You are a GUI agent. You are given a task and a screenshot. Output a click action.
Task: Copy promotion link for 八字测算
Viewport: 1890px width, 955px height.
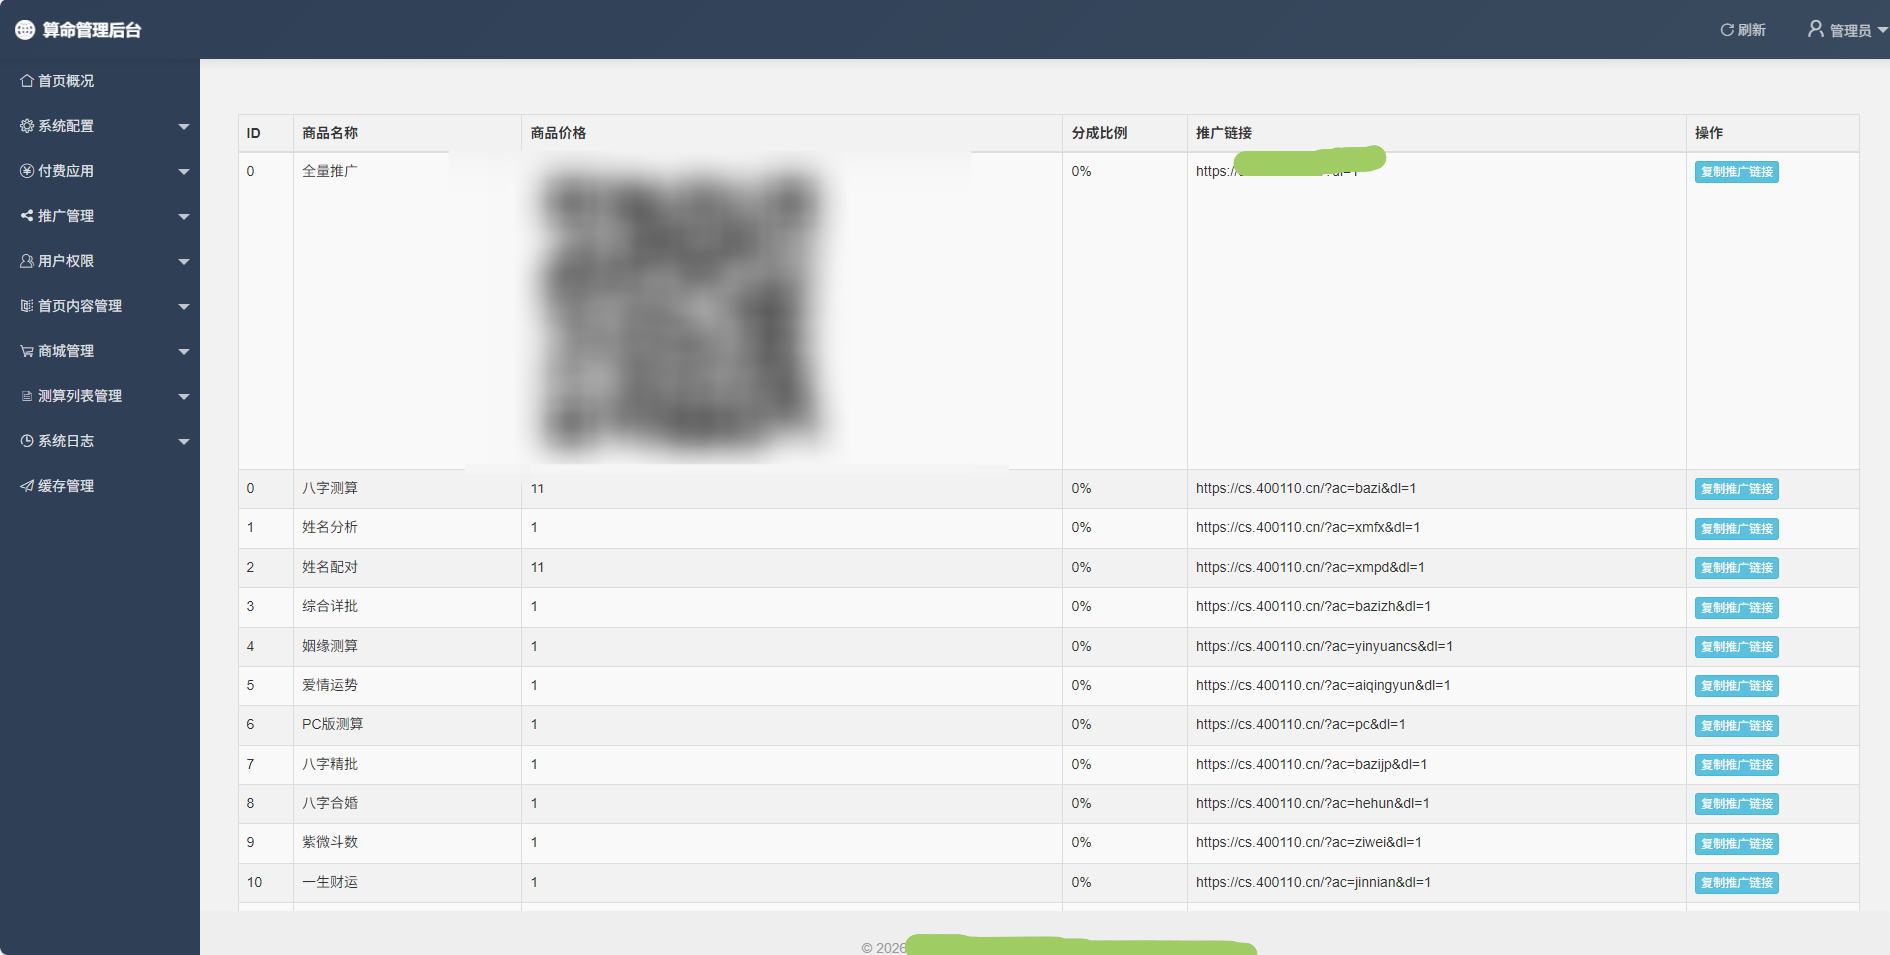(1736, 489)
